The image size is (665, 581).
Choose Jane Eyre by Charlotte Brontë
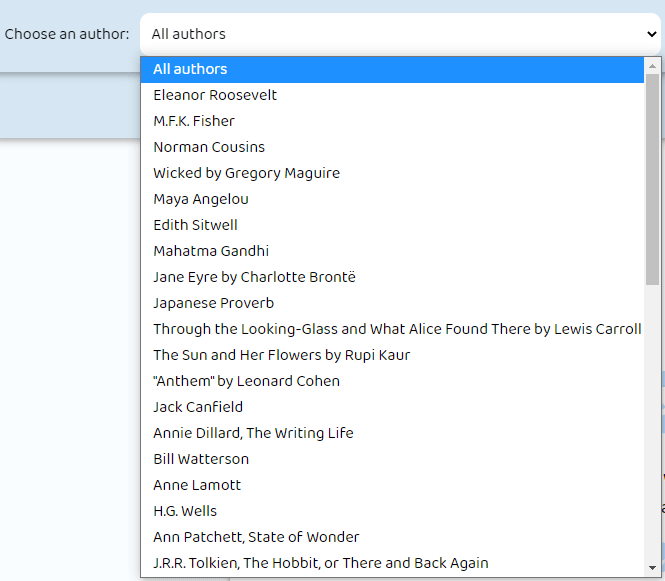click(x=392, y=277)
